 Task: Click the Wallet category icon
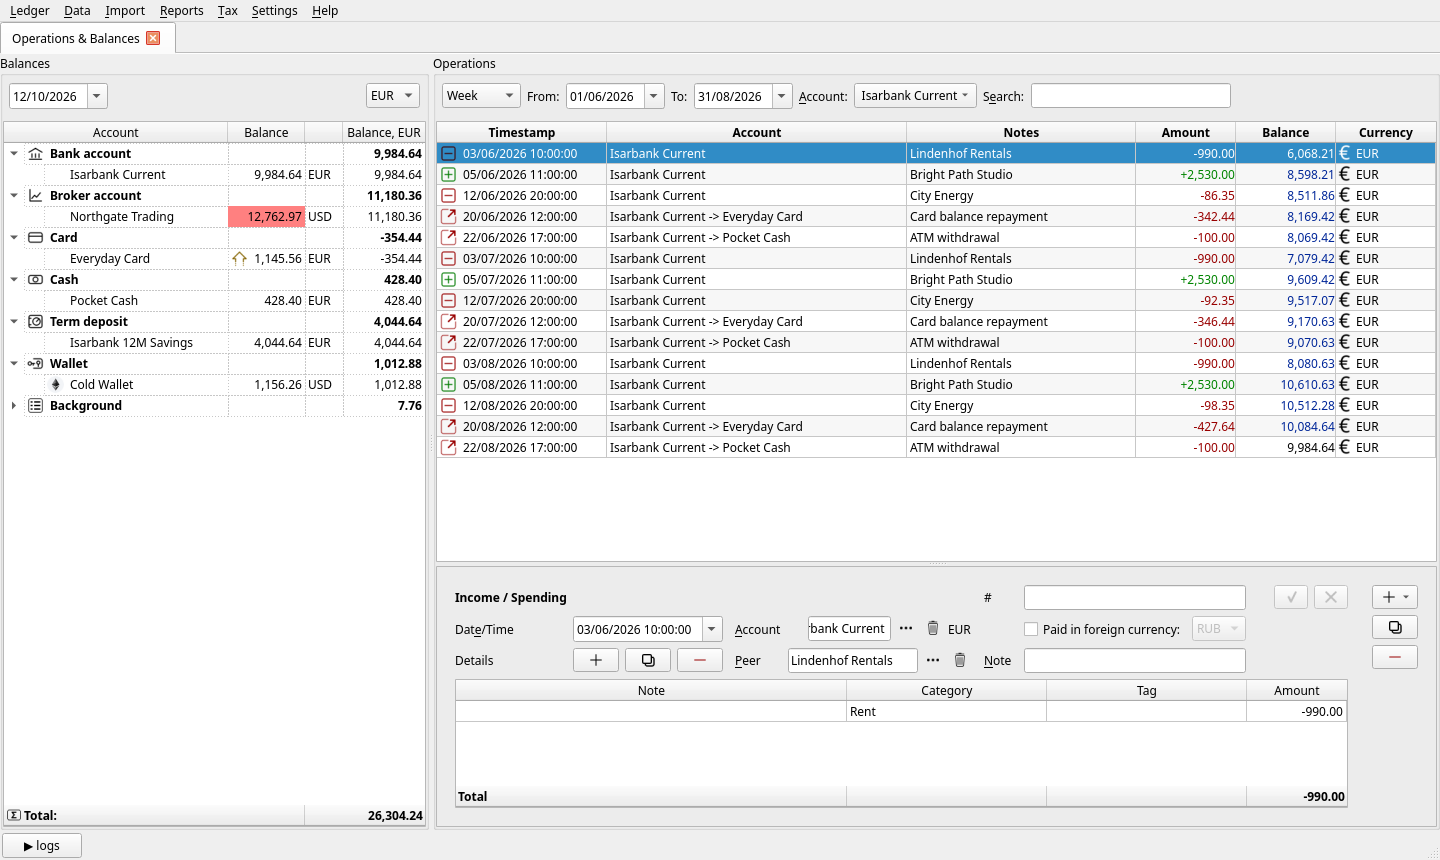[x=35, y=364]
